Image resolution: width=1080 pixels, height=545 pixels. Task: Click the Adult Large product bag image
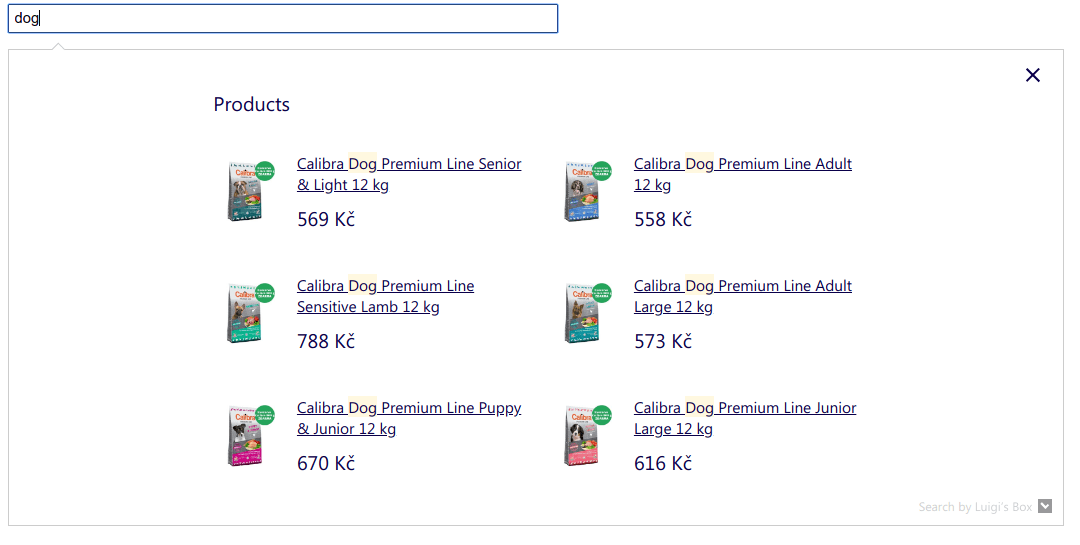pos(583,312)
